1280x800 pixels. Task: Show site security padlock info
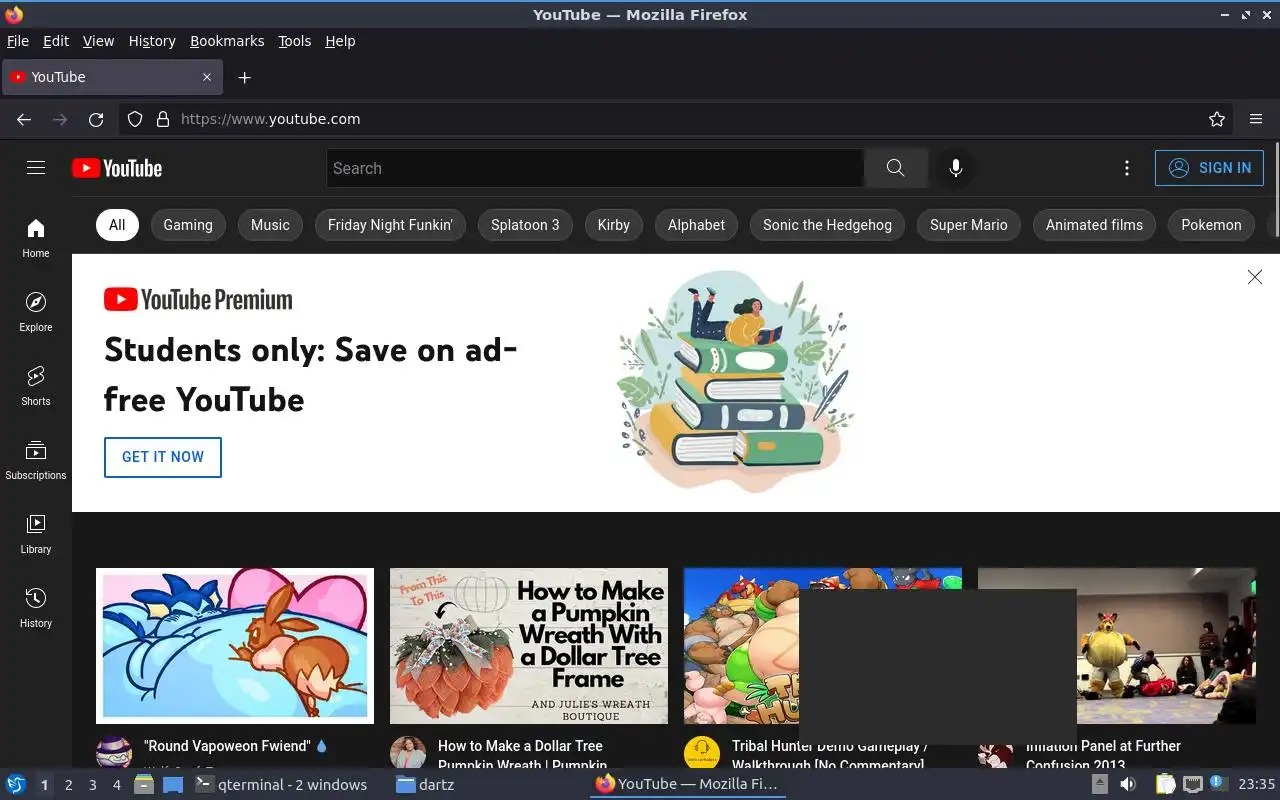163,119
